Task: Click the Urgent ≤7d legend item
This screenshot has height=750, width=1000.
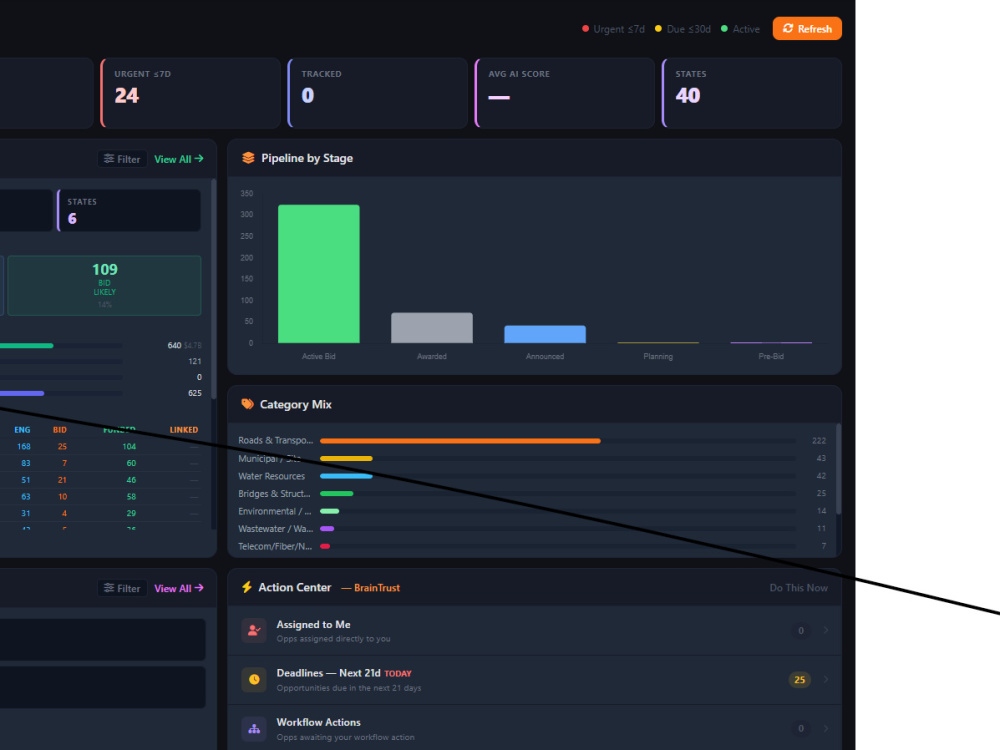Action: pyautogui.click(x=614, y=29)
